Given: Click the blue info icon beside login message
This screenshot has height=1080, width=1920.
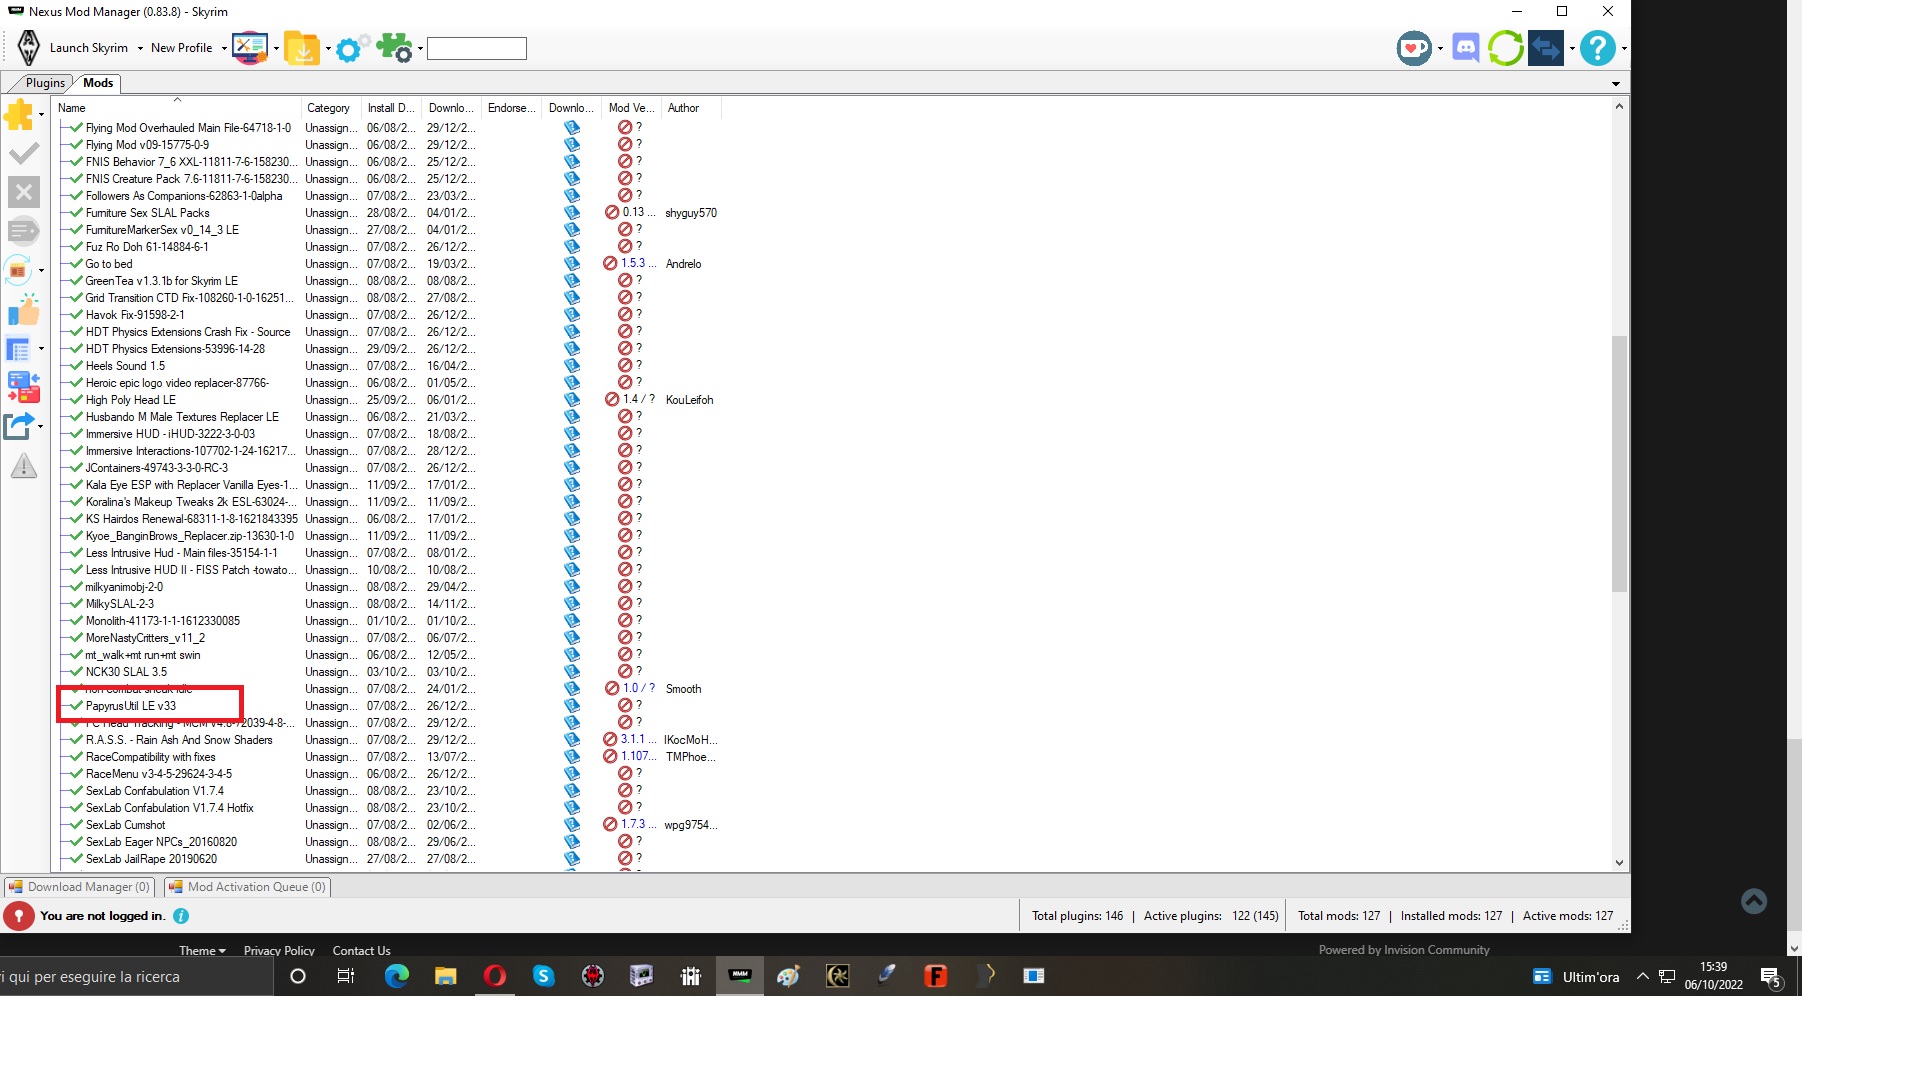Looking at the screenshot, I should coord(181,916).
